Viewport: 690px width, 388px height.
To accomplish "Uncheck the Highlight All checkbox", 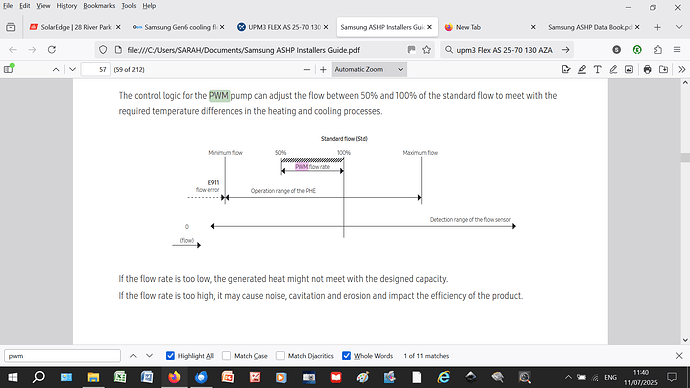I will [x=170, y=356].
